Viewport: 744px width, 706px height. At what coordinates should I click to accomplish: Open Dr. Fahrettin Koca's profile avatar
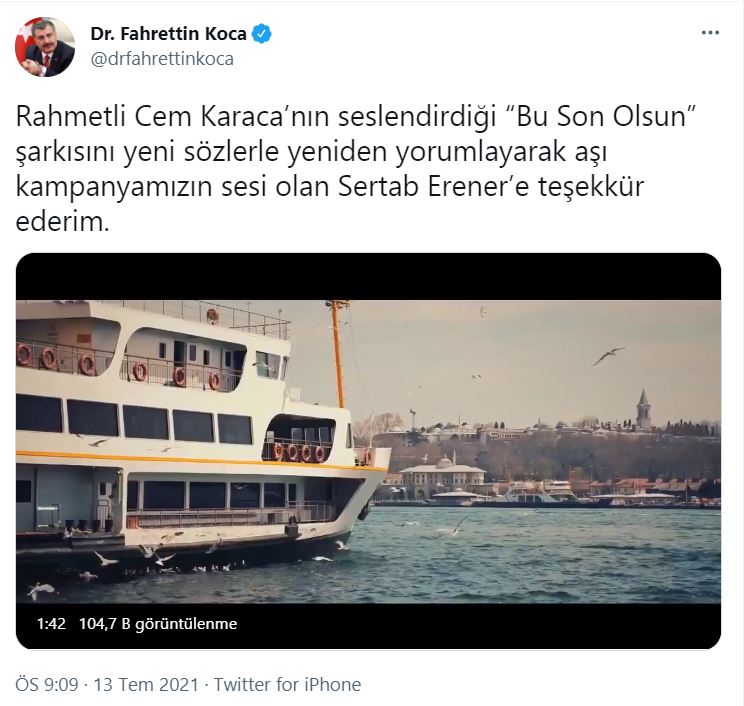[x=45, y=46]
